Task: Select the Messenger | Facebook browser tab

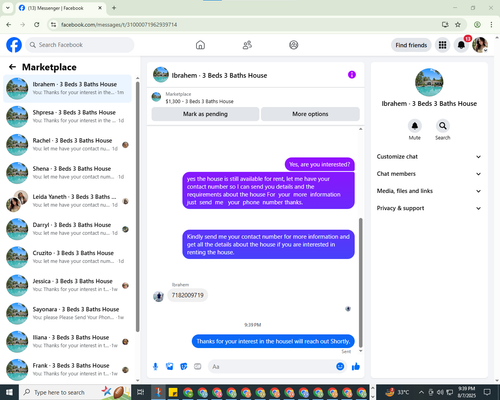Action: pyautogui.click(x=61, y=8)
